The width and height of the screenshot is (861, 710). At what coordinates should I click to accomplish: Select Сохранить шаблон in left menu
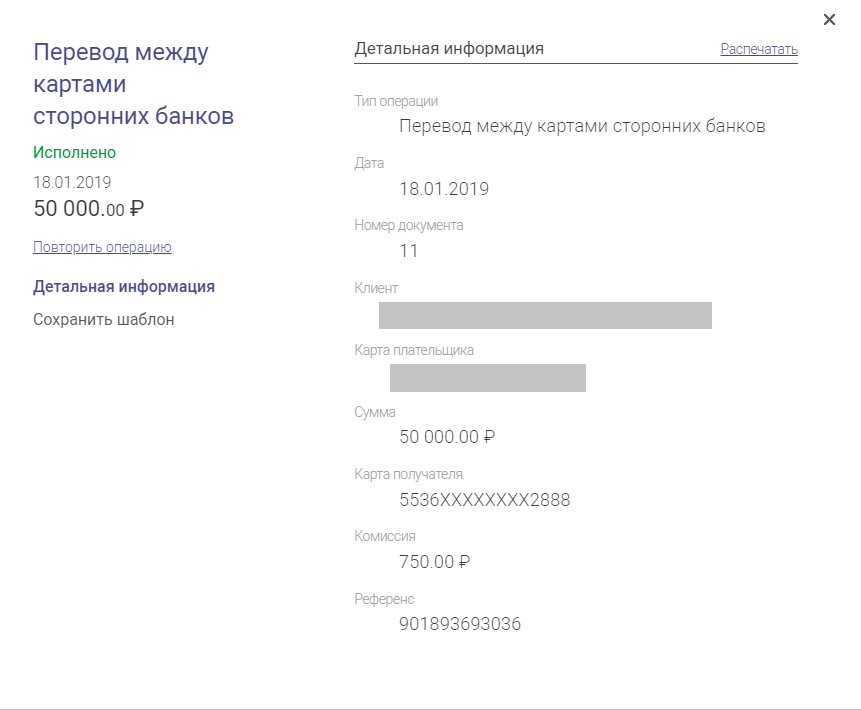tap(104, 320)
